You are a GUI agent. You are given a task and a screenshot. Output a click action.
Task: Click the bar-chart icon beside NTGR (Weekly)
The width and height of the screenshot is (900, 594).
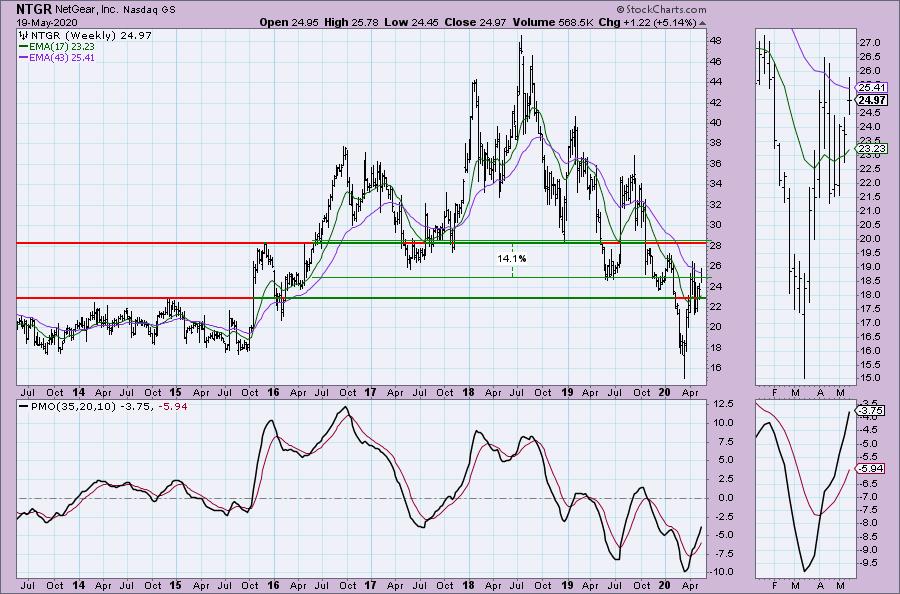click(x=25, y=36)
